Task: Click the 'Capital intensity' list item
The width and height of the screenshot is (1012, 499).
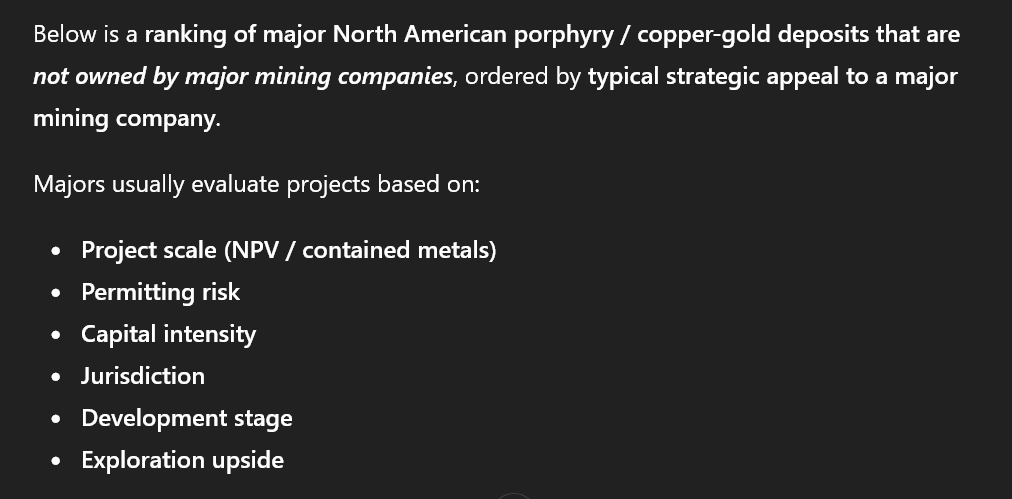Action: [x=168, y=334]
